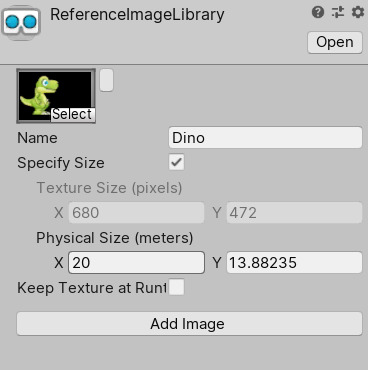Click the Open button in the header
This screenshot has width=368, height=370.
pos(335,42)
